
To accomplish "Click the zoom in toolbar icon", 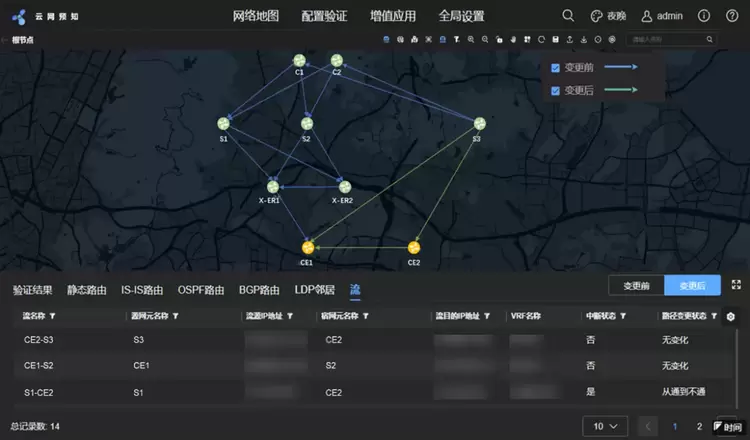I will pos(470,39).
